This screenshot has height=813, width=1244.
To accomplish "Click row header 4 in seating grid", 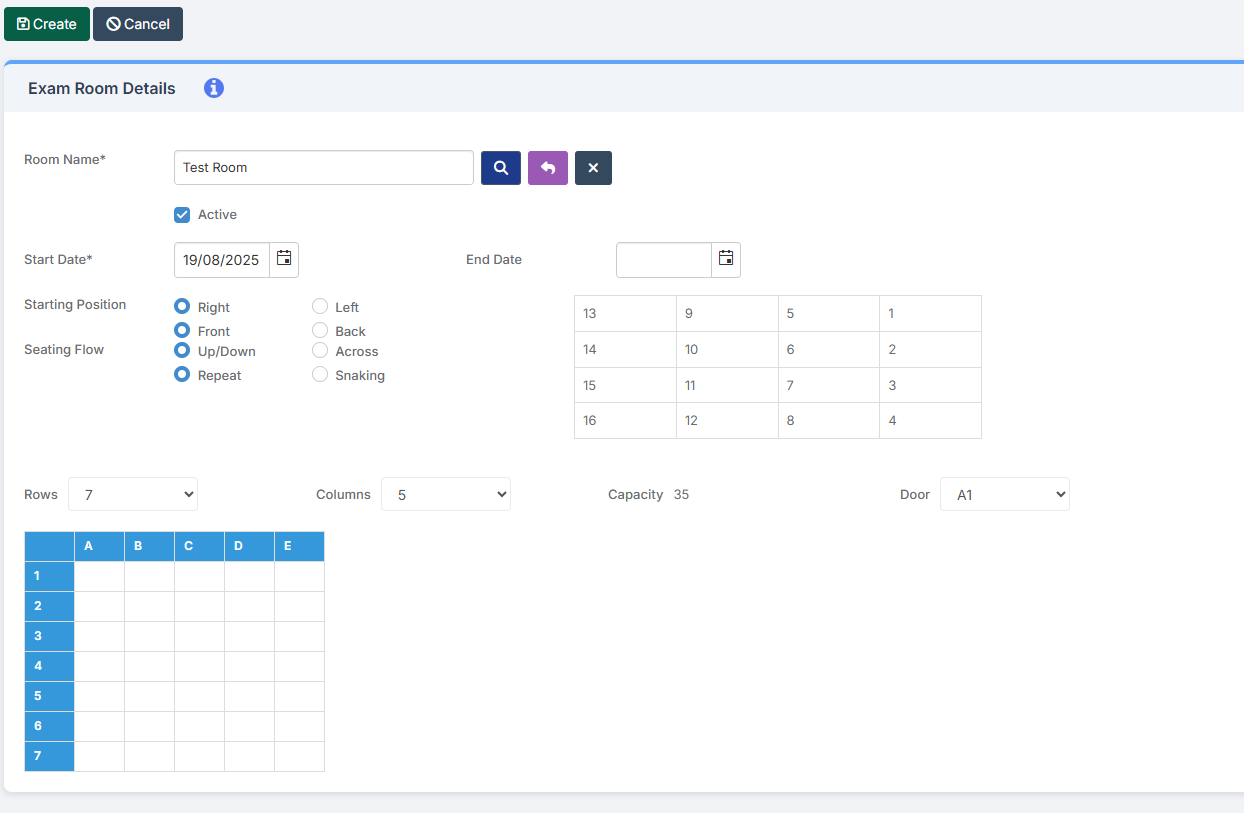I will tap(49, 666).
